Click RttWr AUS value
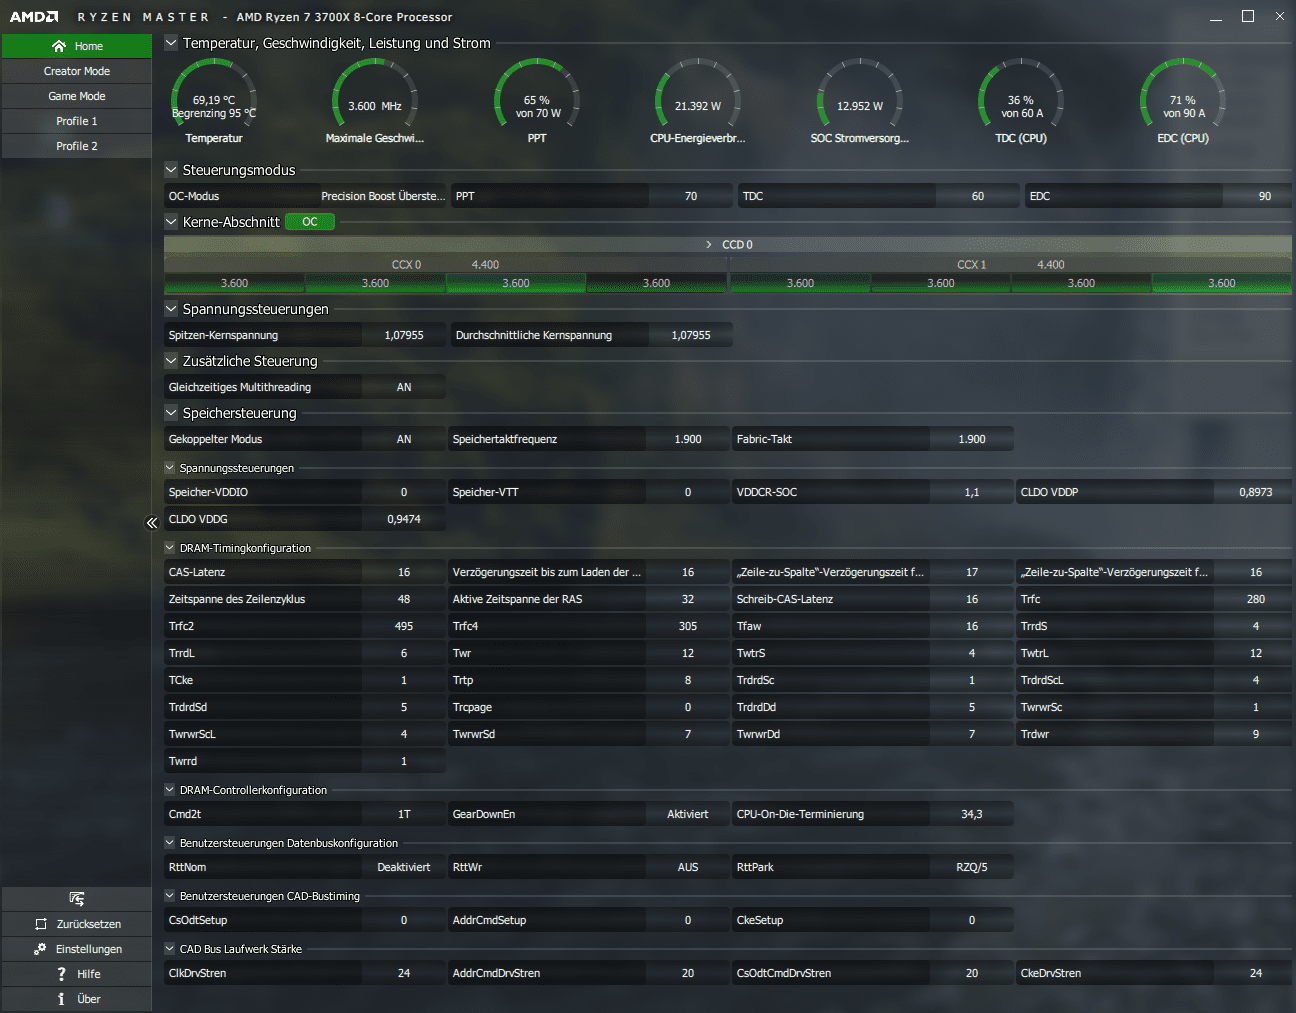This screenshot has width=1296, height=1013. coord(688,867)
